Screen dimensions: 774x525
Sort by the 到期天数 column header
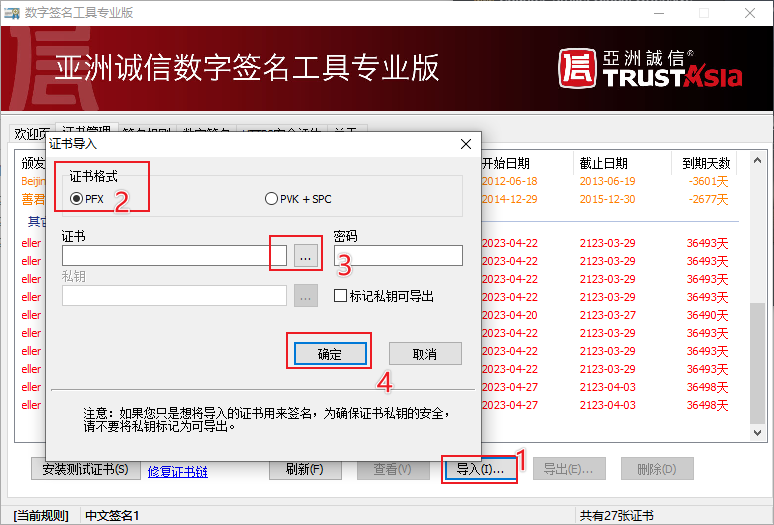tap(706, 163)
